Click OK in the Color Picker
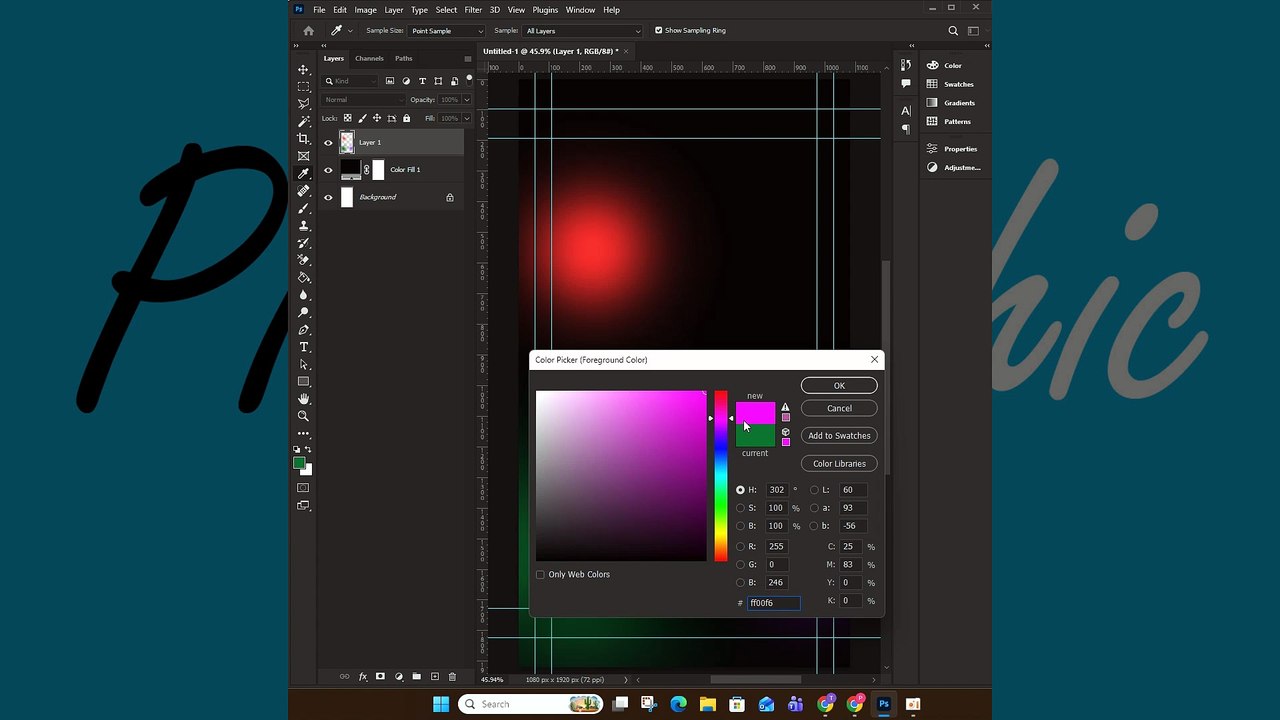Viewport: 1280px width, 720px height. point(839,386)
